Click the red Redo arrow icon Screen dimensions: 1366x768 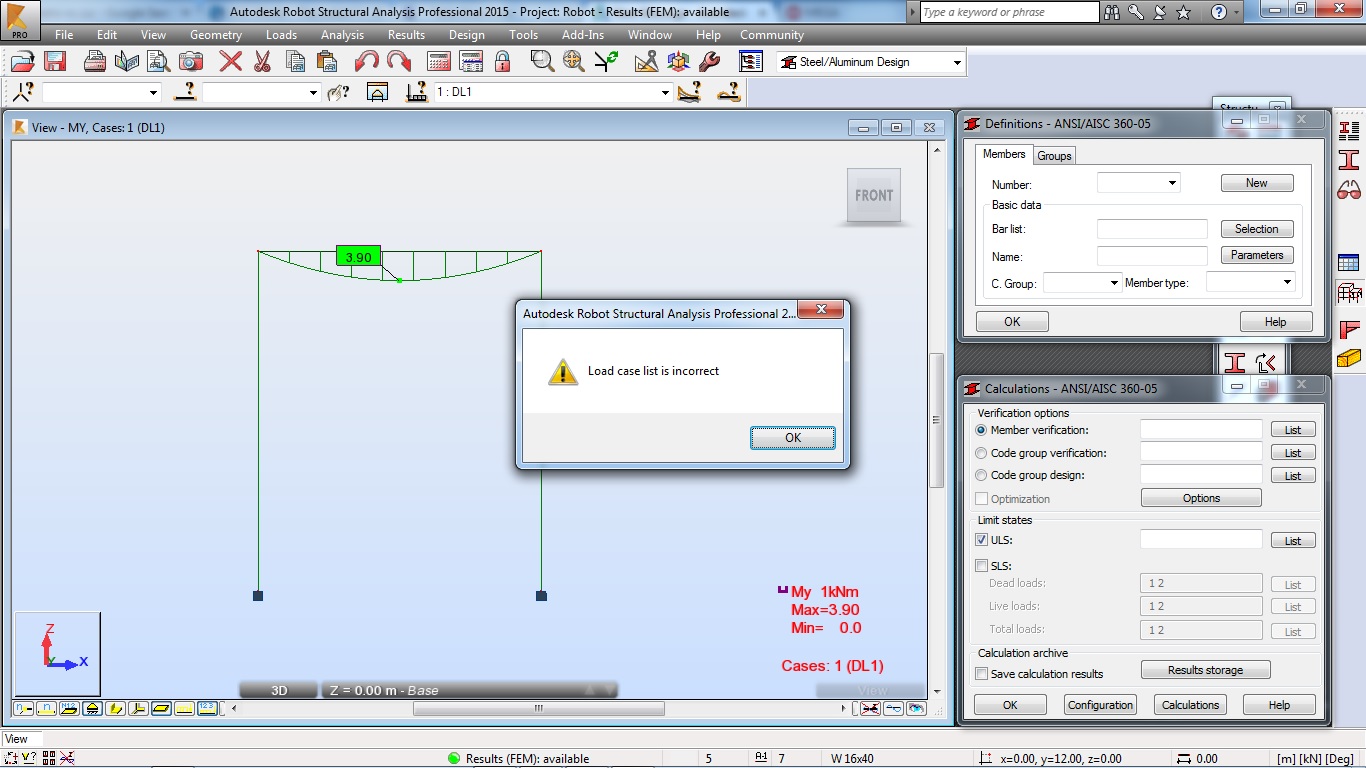[399, 62]
